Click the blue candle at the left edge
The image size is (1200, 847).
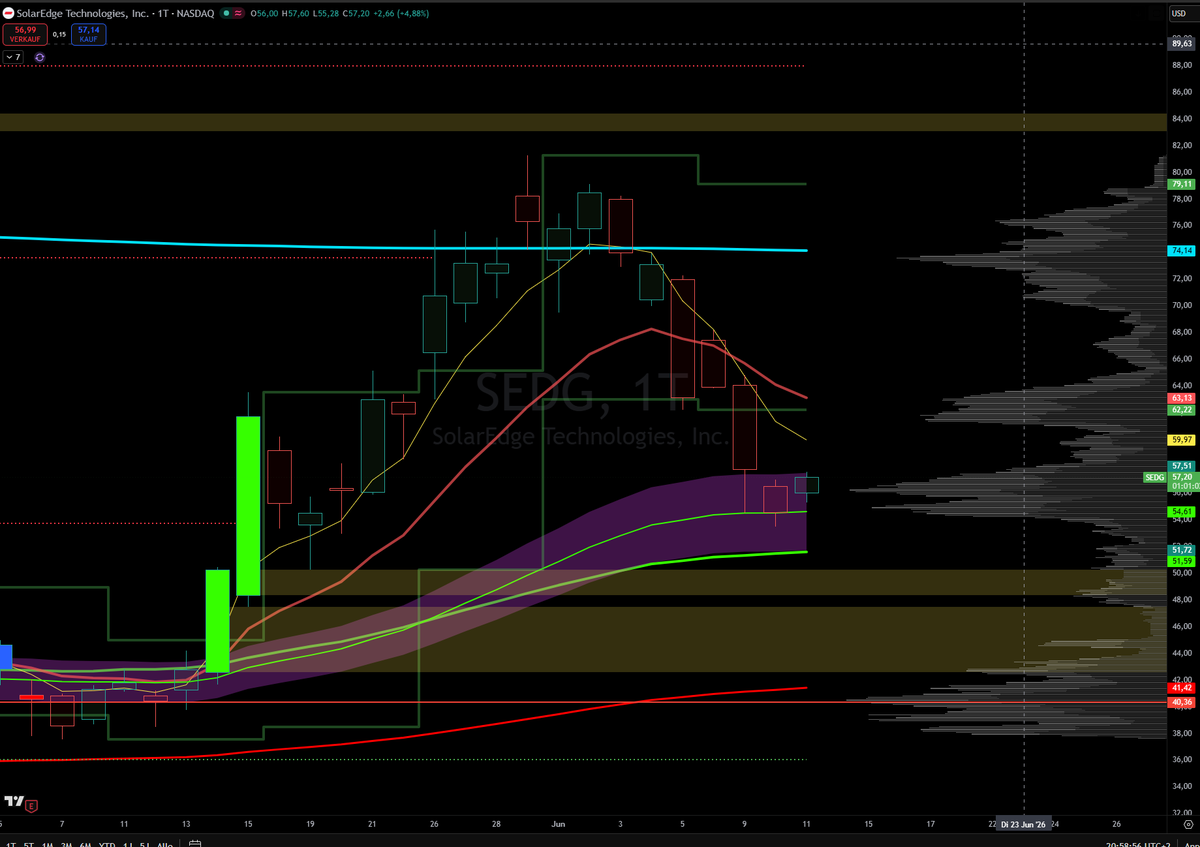click(5, 657)
